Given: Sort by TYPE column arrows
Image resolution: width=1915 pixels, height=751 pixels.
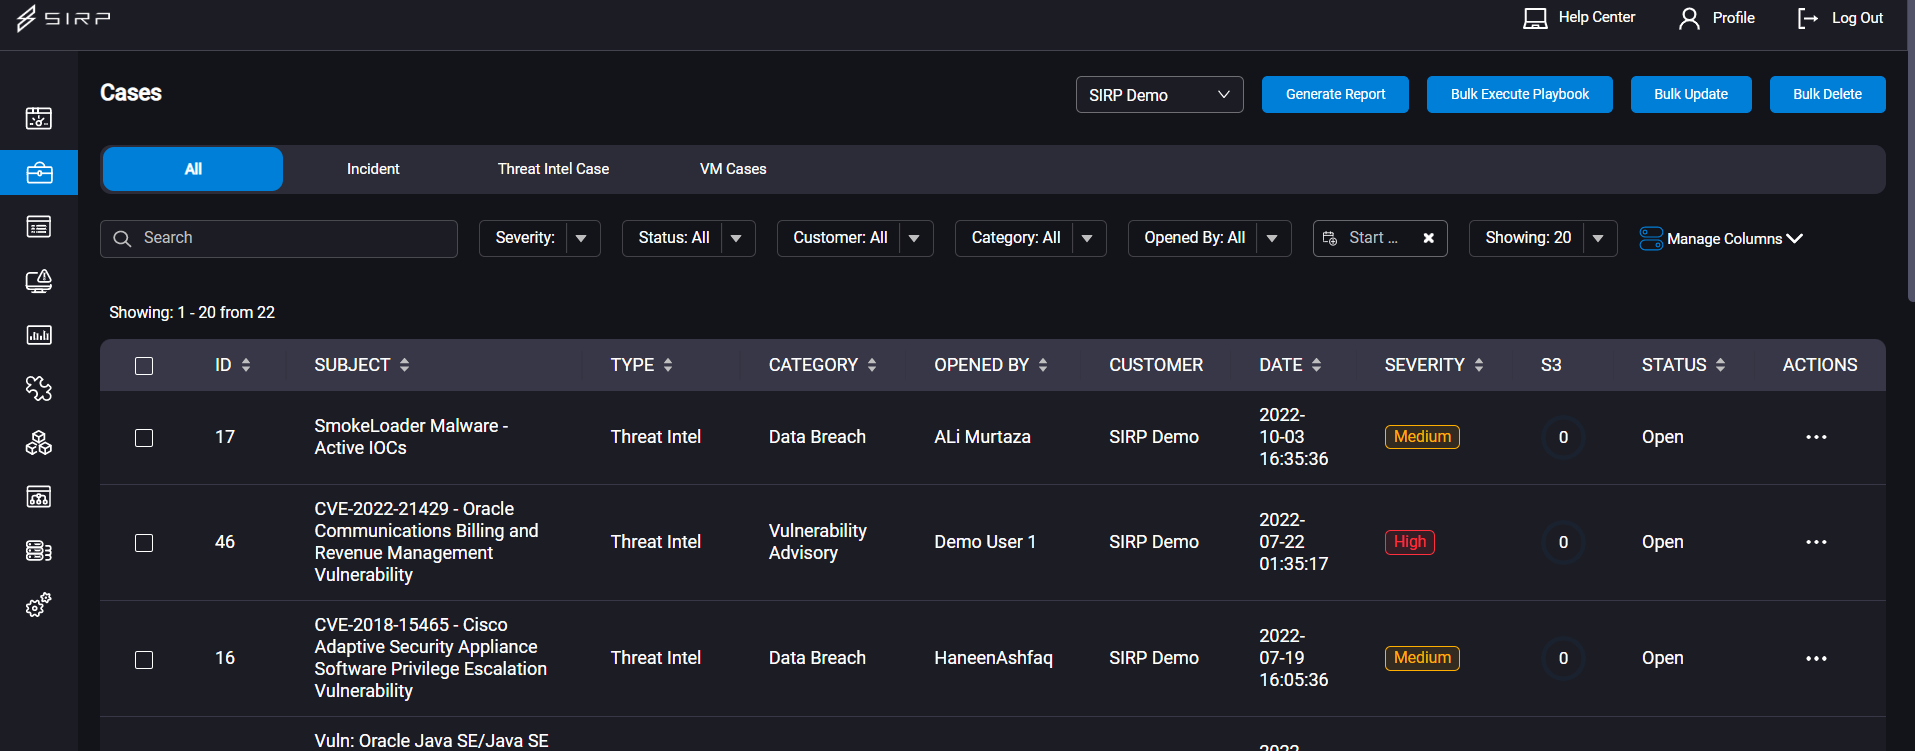Looking at the screenshot, I should click(668, 365).
